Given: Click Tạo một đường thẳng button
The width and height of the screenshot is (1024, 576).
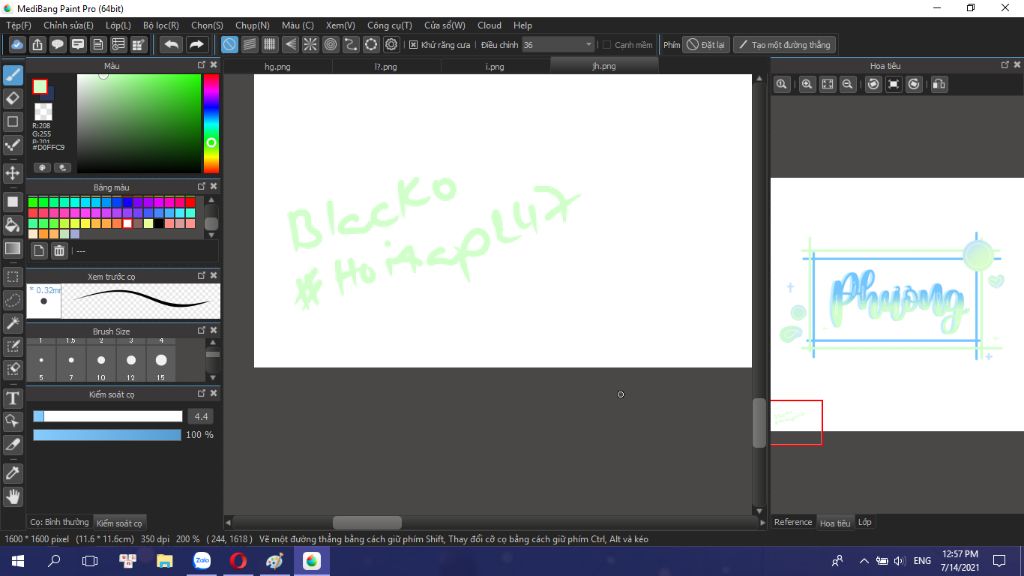Looking at the screenshot, I should pyautogui.click(x=784, y=44).
